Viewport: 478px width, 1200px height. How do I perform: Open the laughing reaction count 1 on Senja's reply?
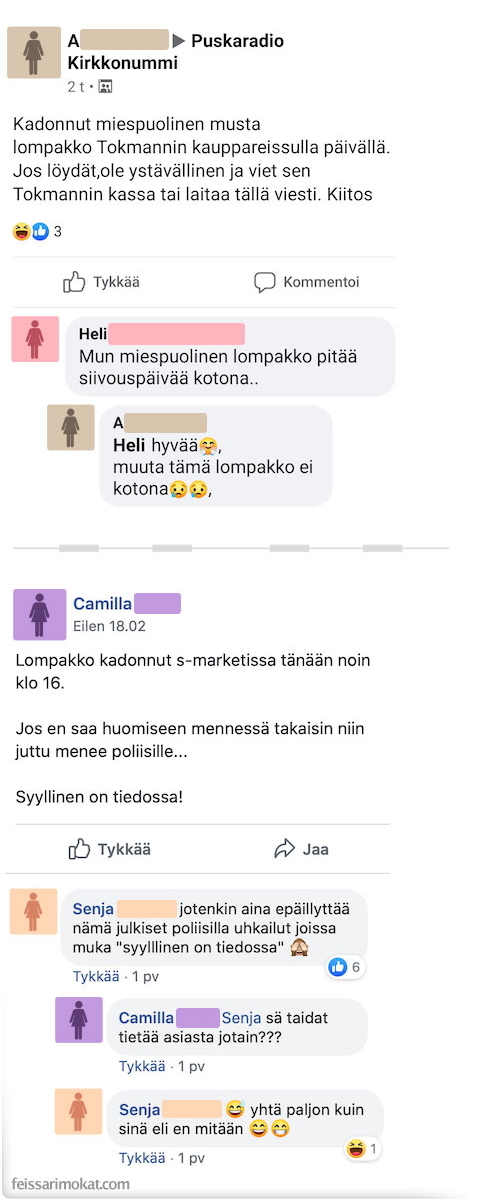[362, 1149]
